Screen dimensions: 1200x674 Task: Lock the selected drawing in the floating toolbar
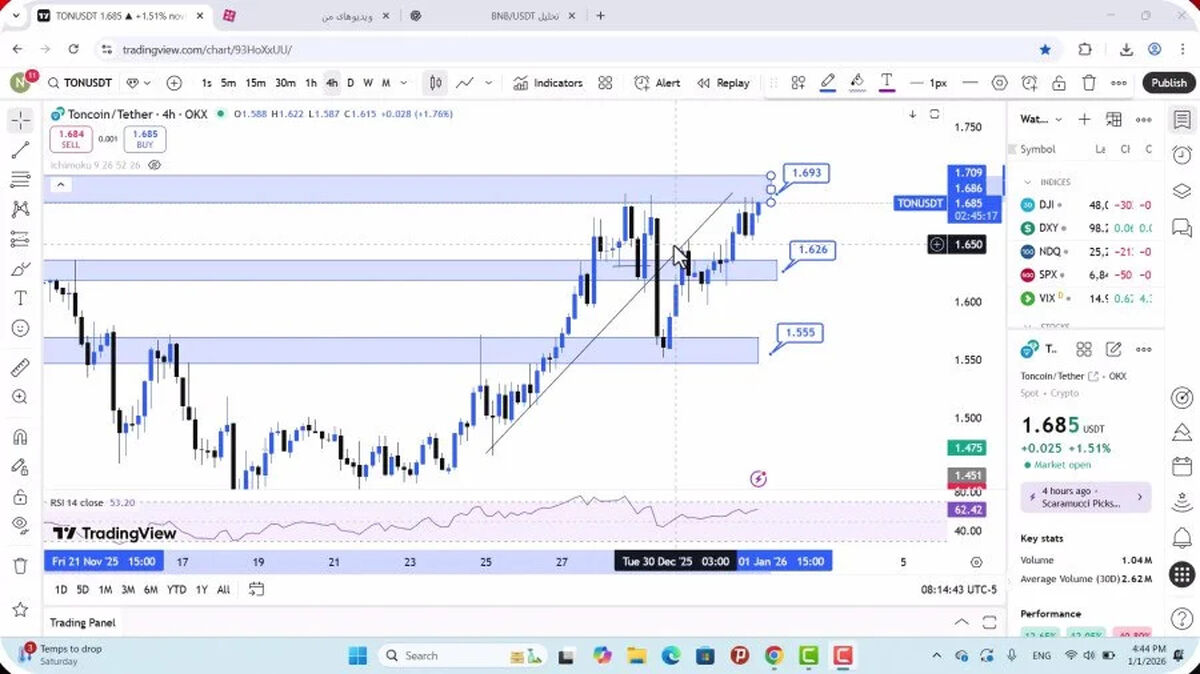pos(1059,83)
